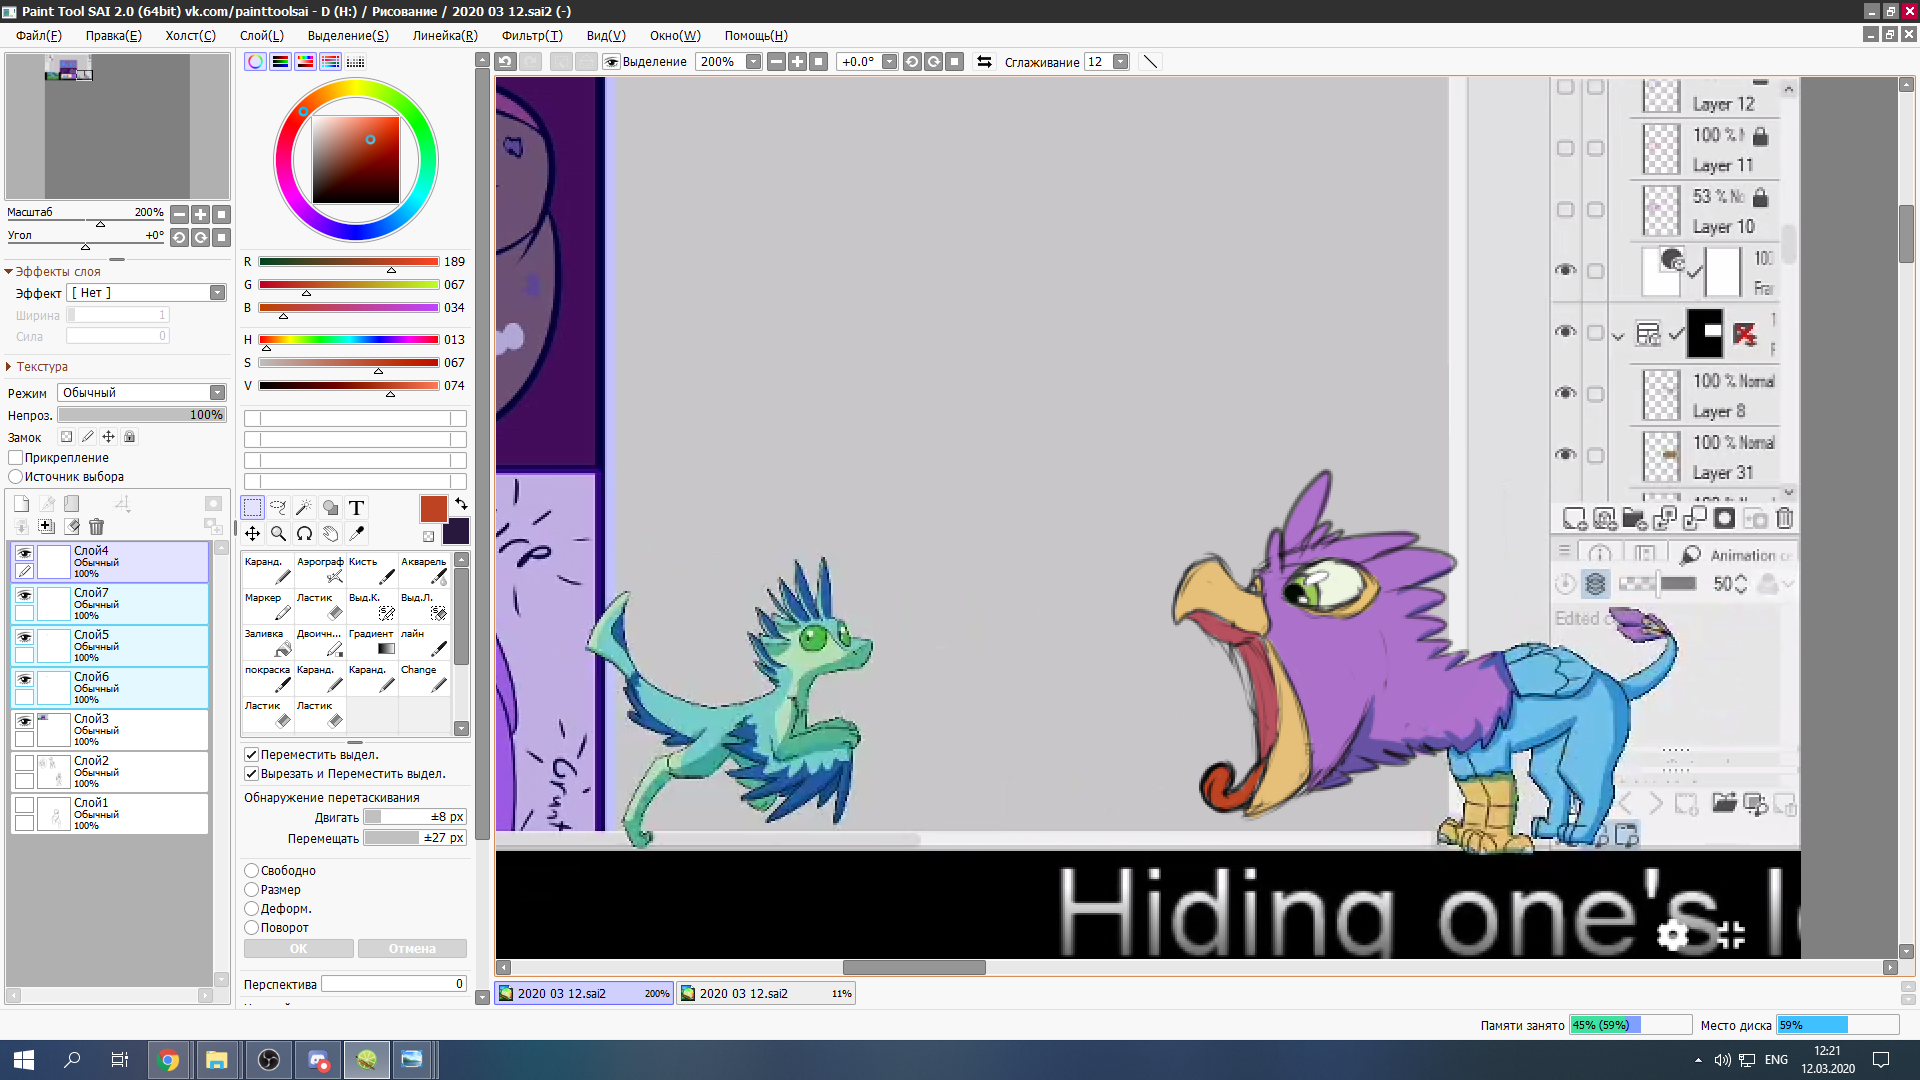Viewport: 1920px width, 1080px height.
Task: Select the Eyedropper tool
Action: click(x=356, y=534)
